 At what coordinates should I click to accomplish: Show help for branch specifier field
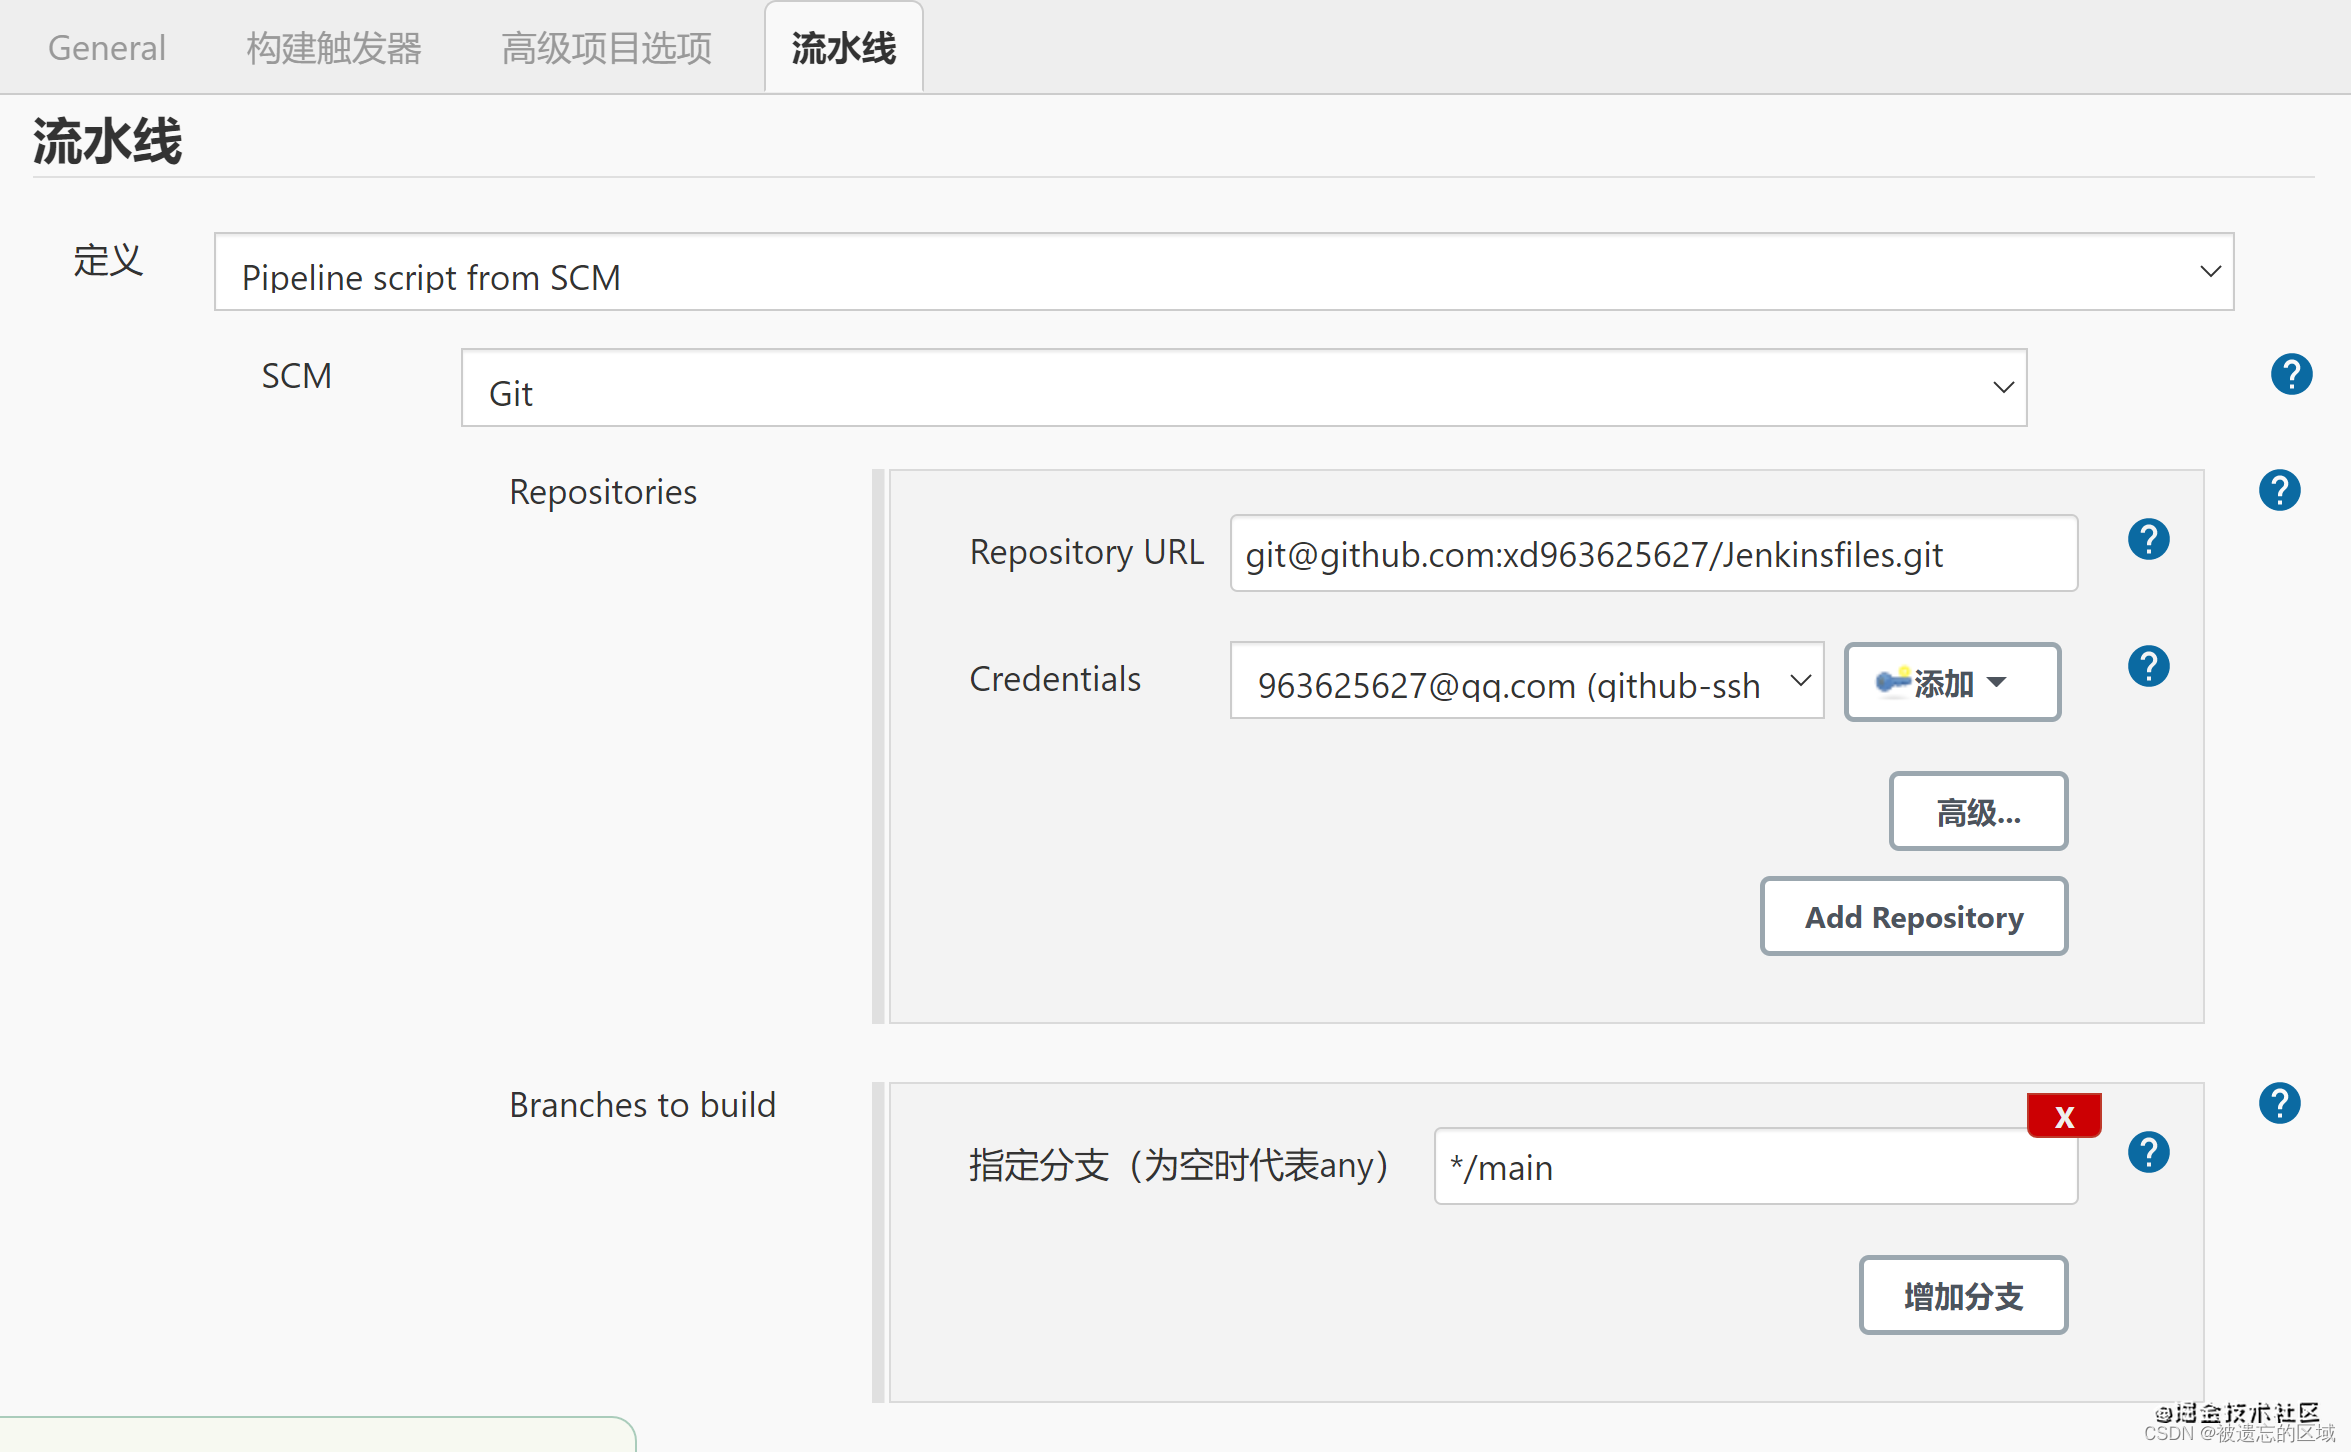pos(2148,1152)
